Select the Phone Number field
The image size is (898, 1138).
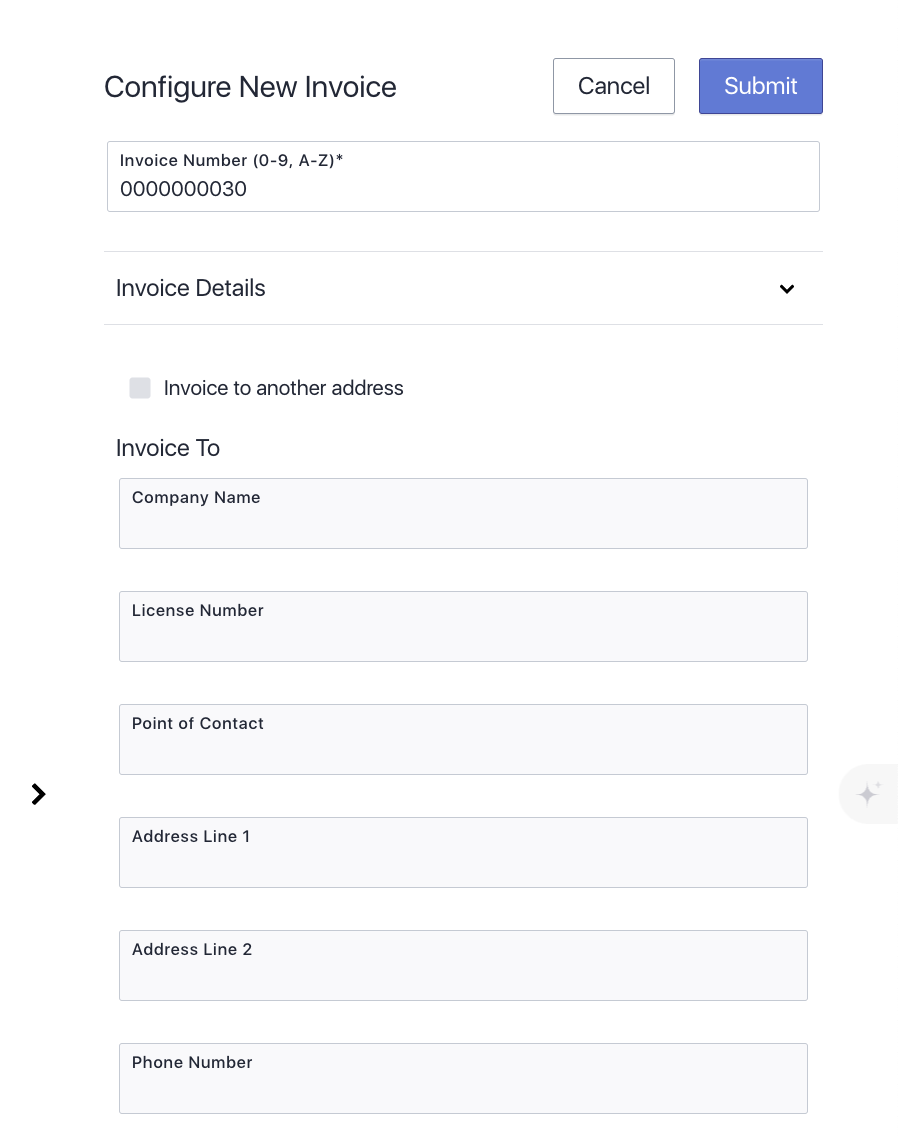click(x=463, y=1078)
